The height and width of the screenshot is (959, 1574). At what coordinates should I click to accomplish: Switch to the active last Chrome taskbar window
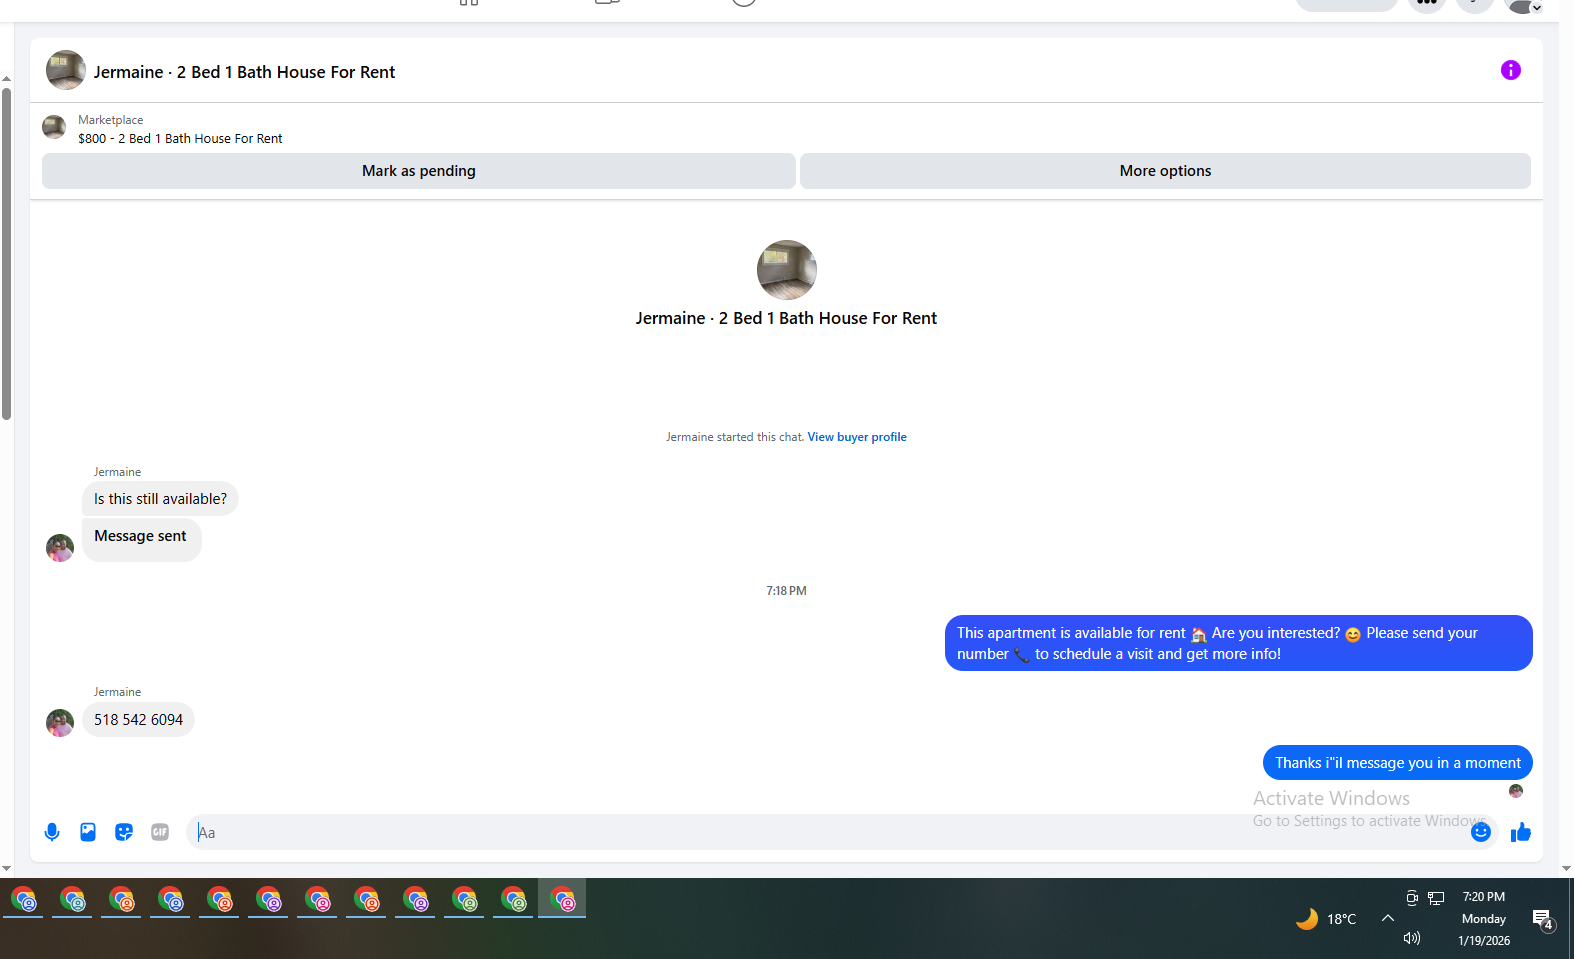[563, 900]
